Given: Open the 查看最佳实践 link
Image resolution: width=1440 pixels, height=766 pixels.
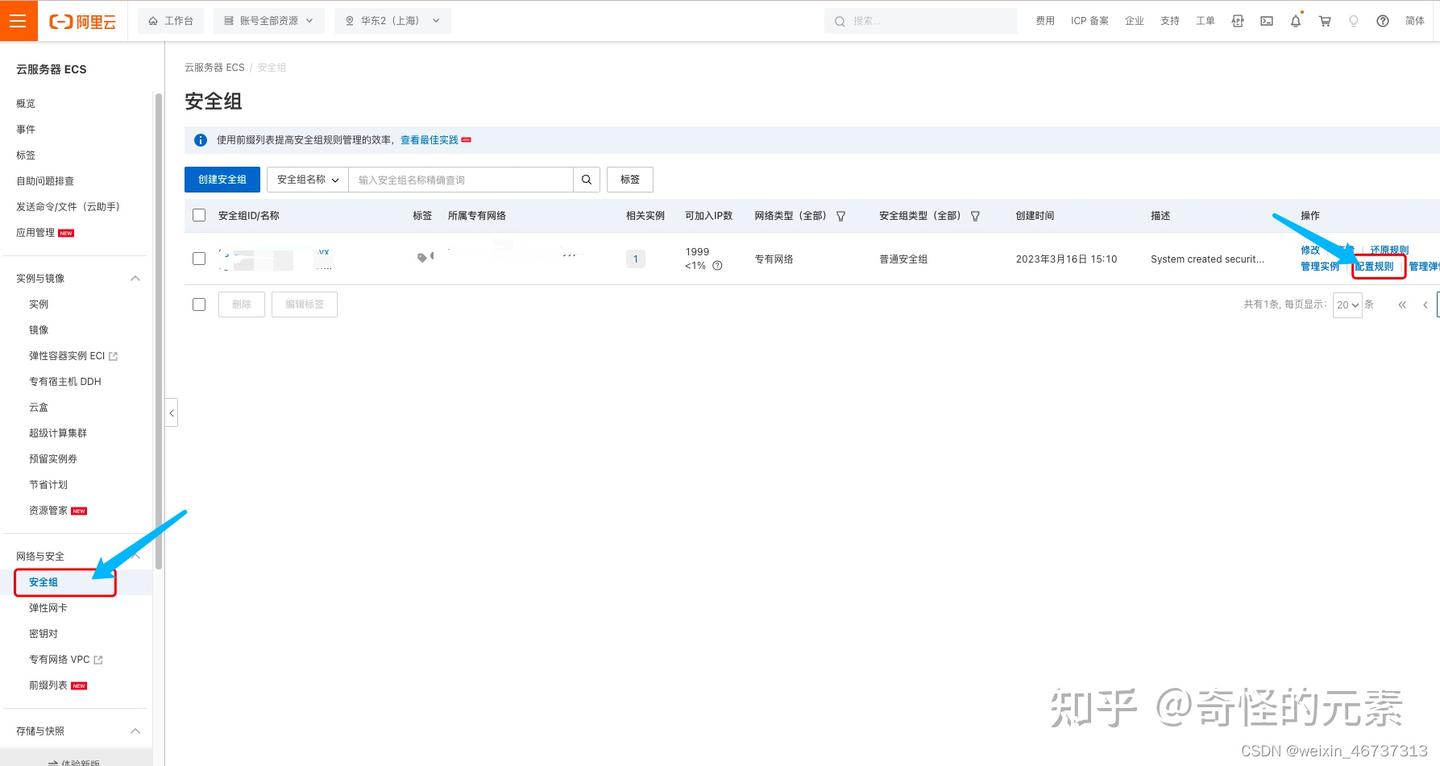Looking at the screenshot, I should click(429, 139).
